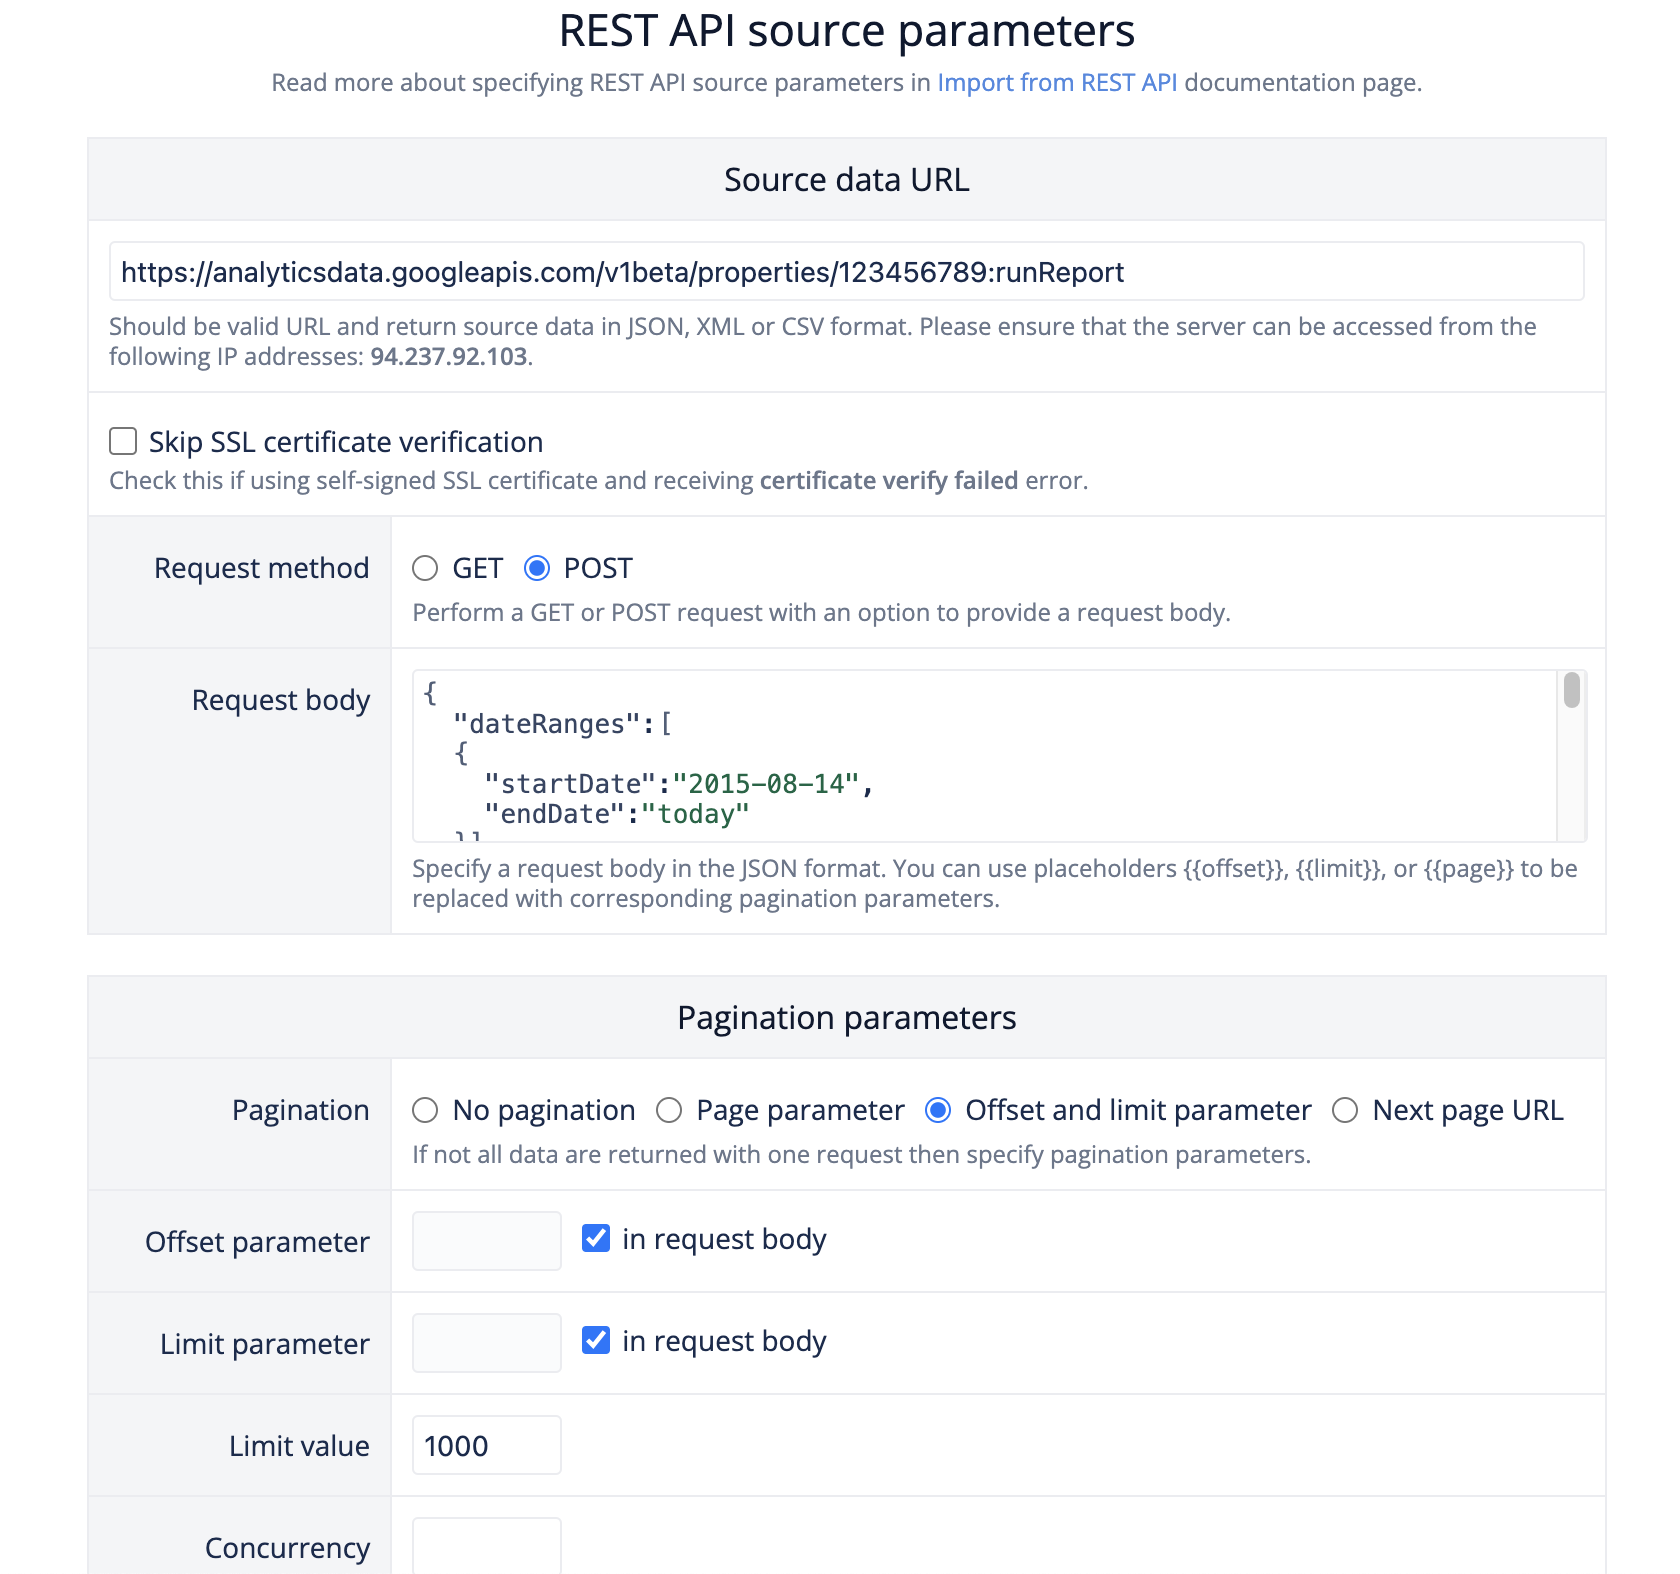Select Offset and limit parameter pagination
1680x1574 pixels.
(x=938, y=1110)
